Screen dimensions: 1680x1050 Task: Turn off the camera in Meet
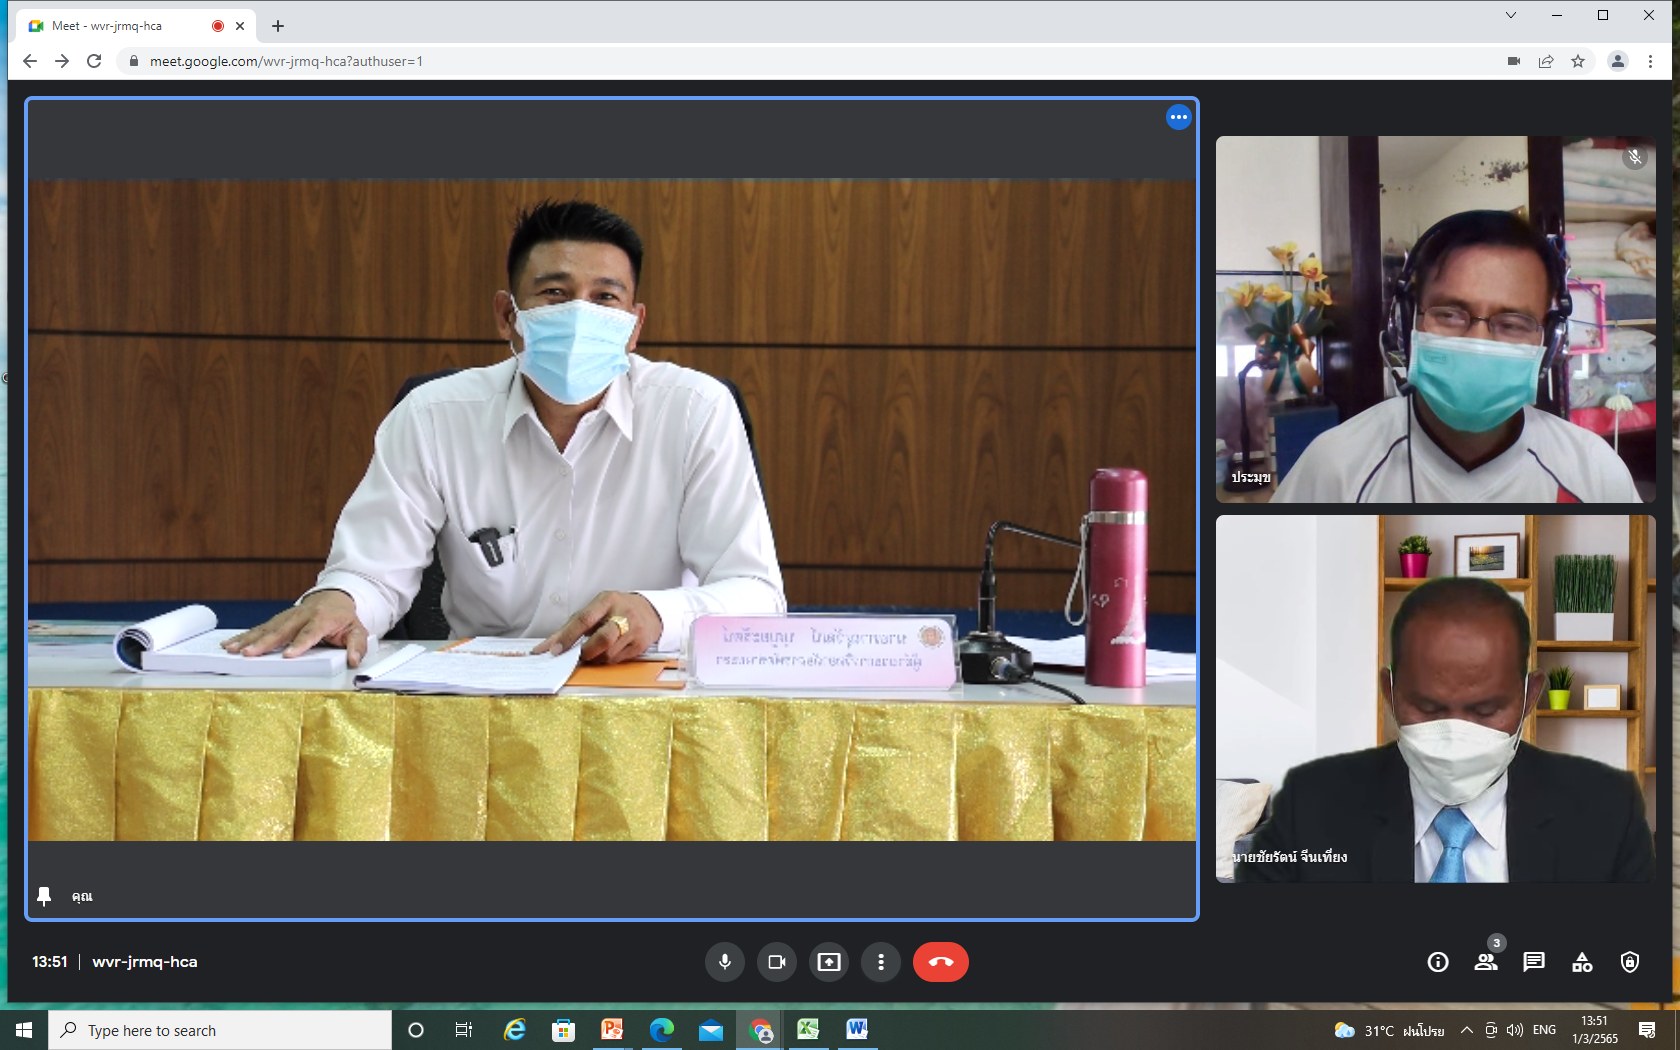(x=777, y=962)
